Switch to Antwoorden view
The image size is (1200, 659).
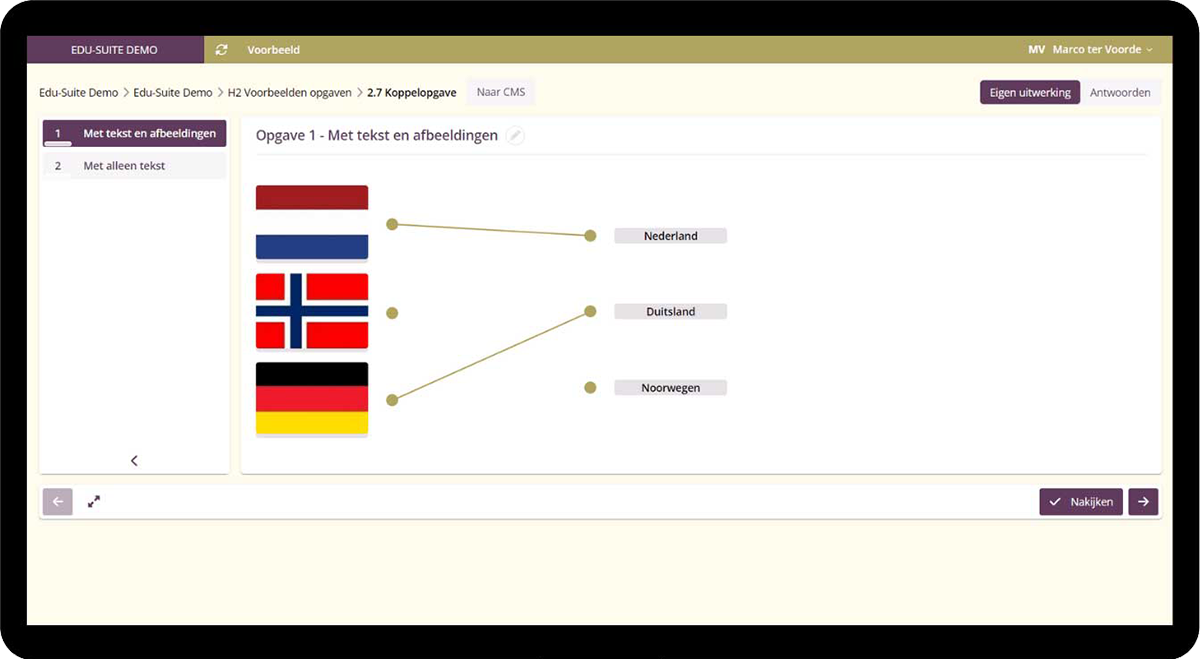[x=1120, y=93]
